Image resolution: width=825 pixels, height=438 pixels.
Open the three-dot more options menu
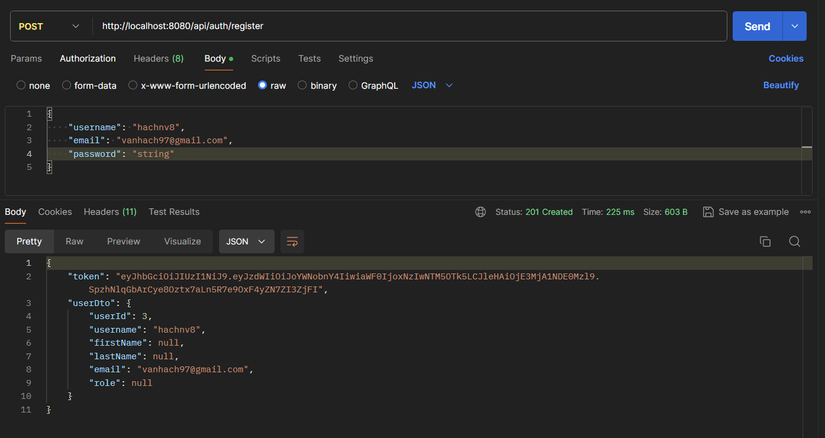(x=804, y=212)
